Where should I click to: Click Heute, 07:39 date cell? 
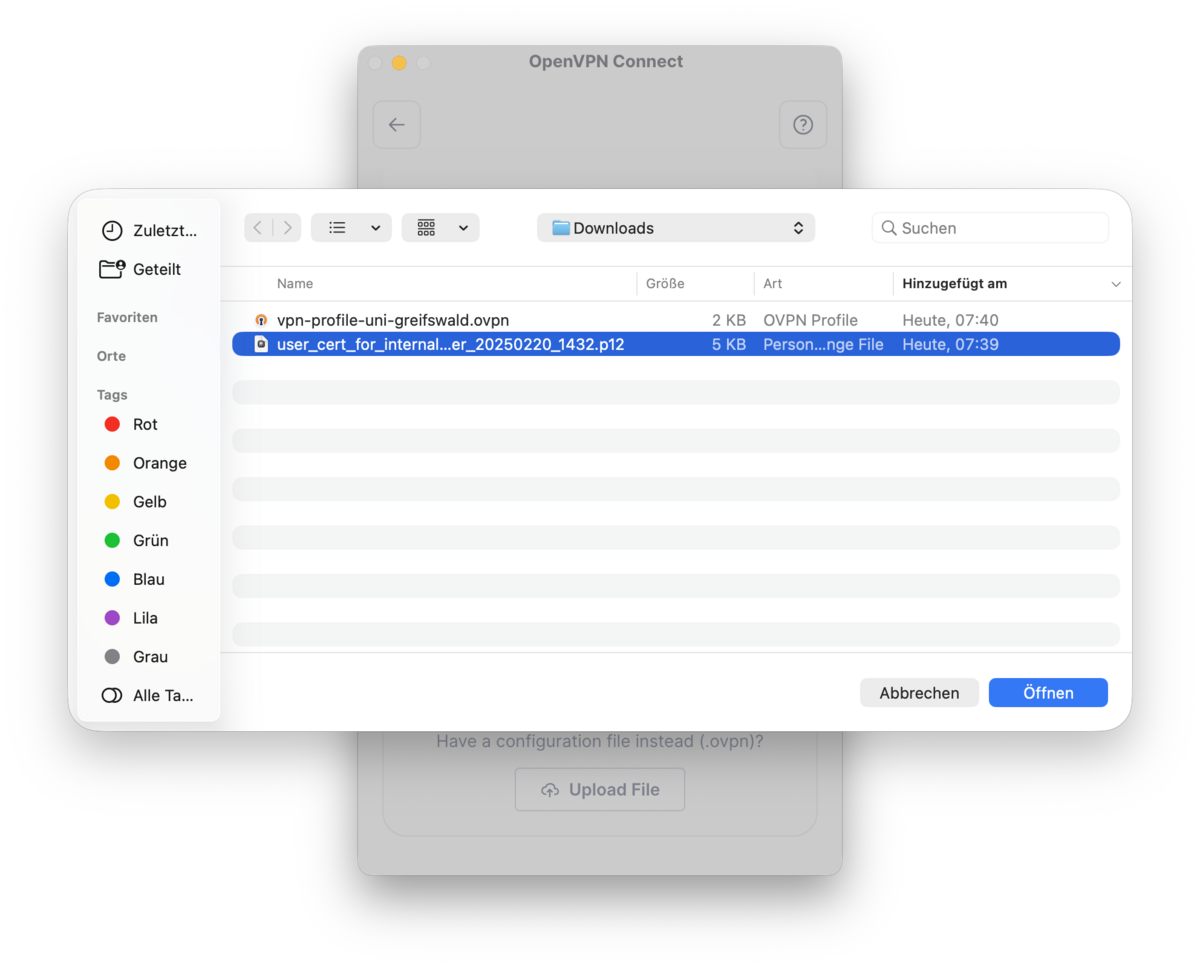pyautogui.click(x=950, y=344)
